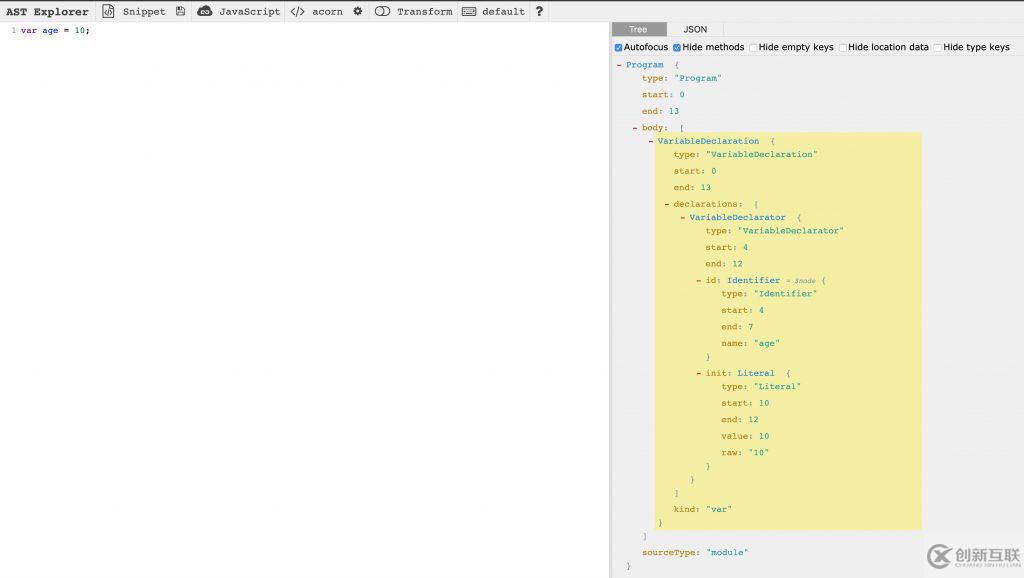1024x578 pixels.
Task: Click the save floppy disk icon
Action: pyautogui.click(x=180, y=12)
